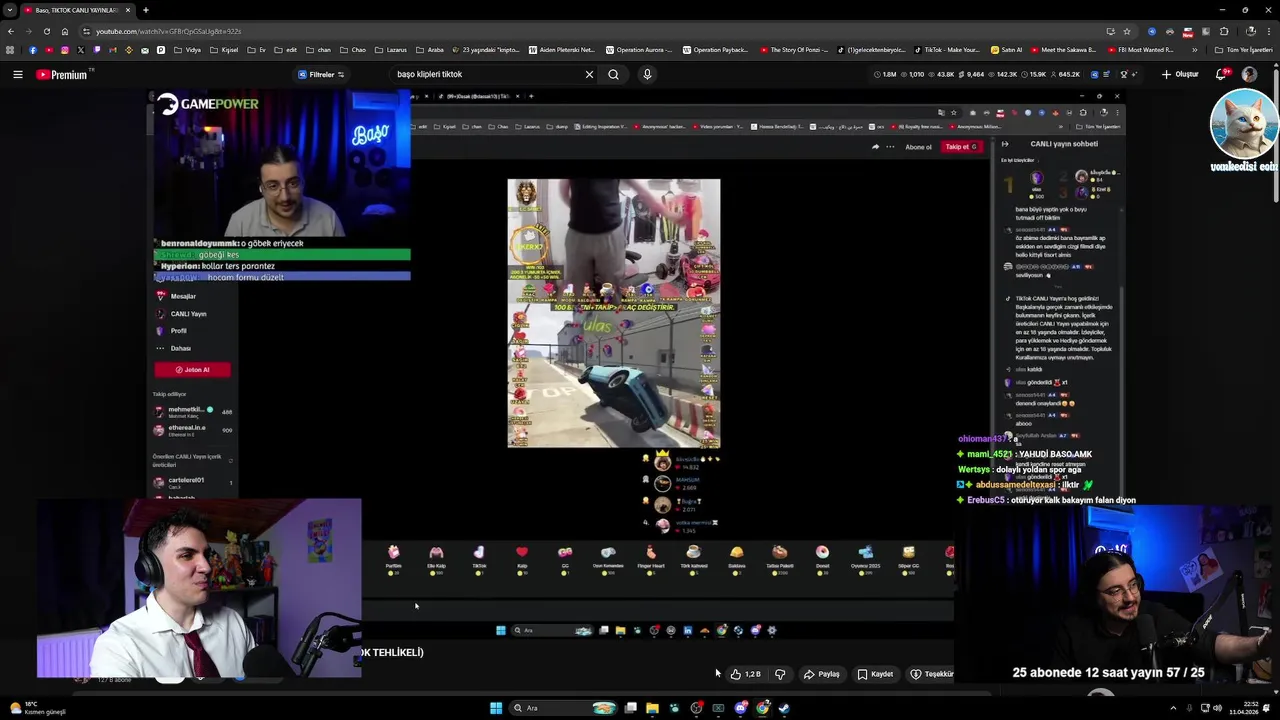
Task: Open the Instagram bookmark icon
Action: [65, 50]
